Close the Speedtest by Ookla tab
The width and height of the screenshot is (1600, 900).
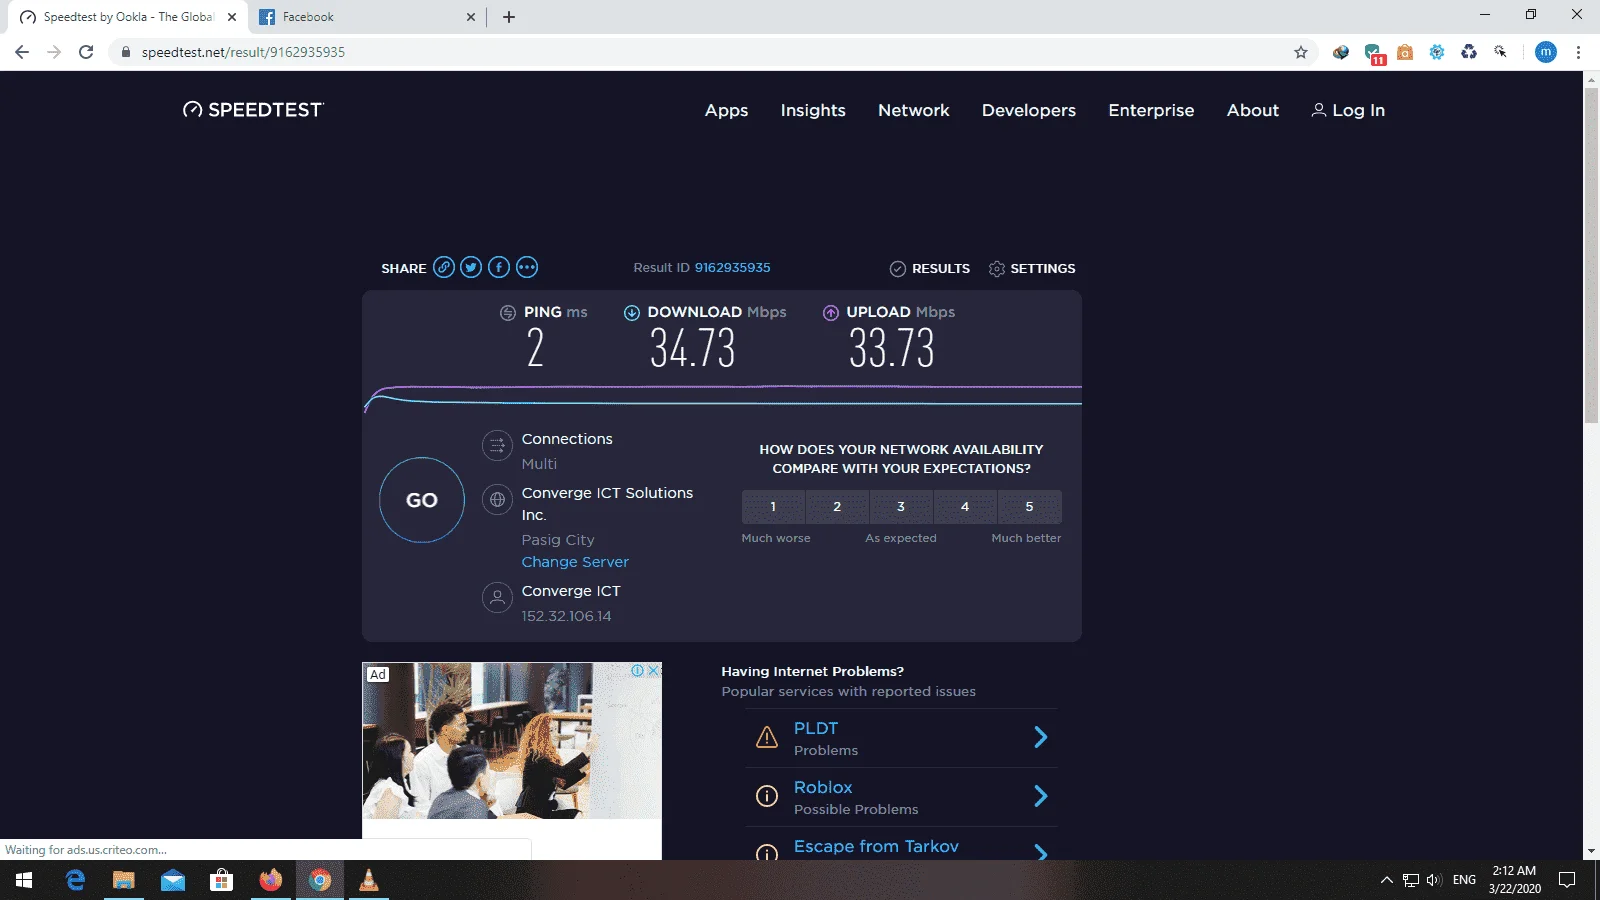click(x=232, y=17)
